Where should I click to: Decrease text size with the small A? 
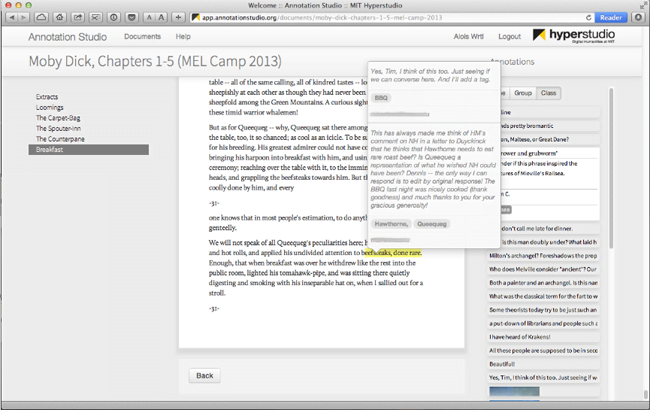[x=149, y=17]
